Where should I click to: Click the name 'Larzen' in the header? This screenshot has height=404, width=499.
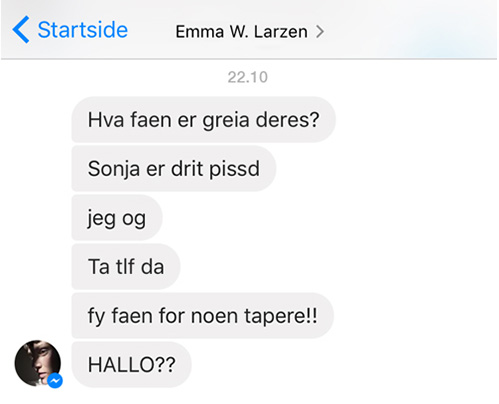pyautogui.click(x=281, y=32)
